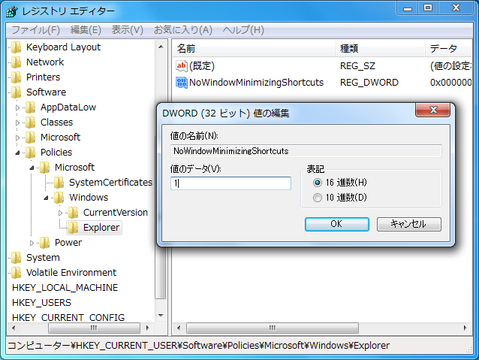The width and height of the screenshot is (479, 360).
Task: Collapse the Policies tree node
Action: point(18,153)
